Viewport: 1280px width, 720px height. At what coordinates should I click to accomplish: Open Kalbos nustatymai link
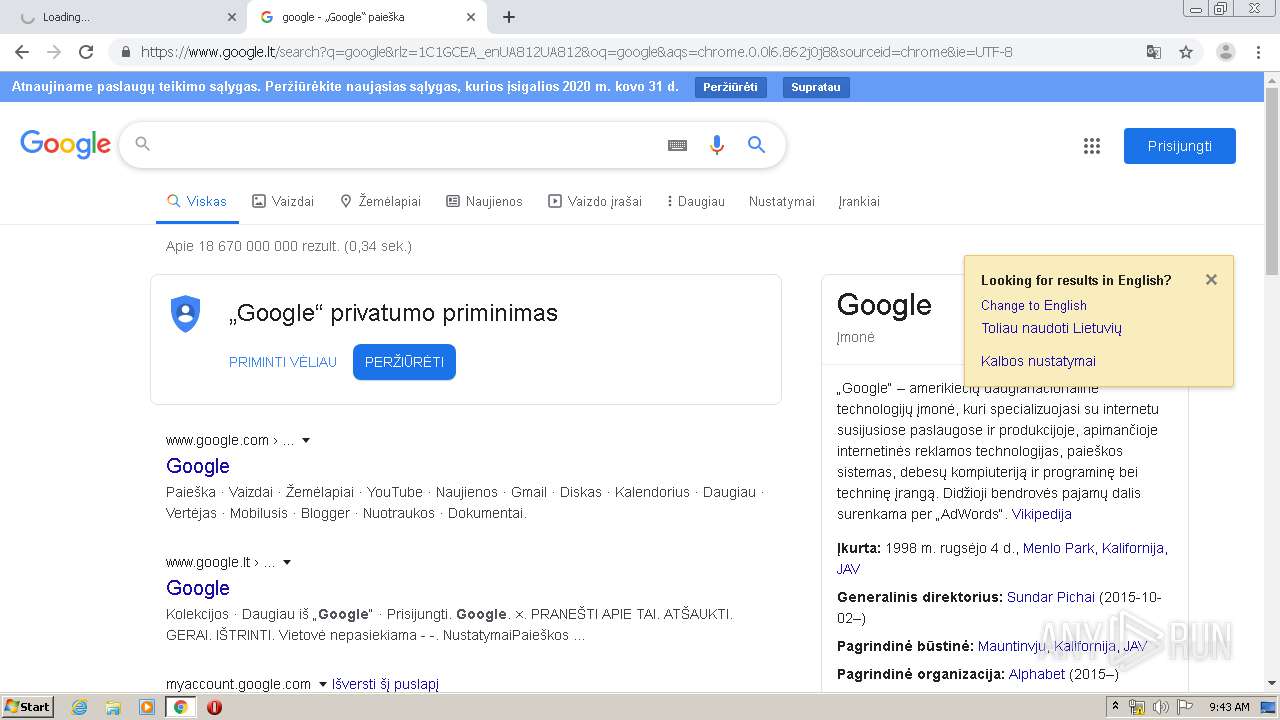pos(1038,361)
